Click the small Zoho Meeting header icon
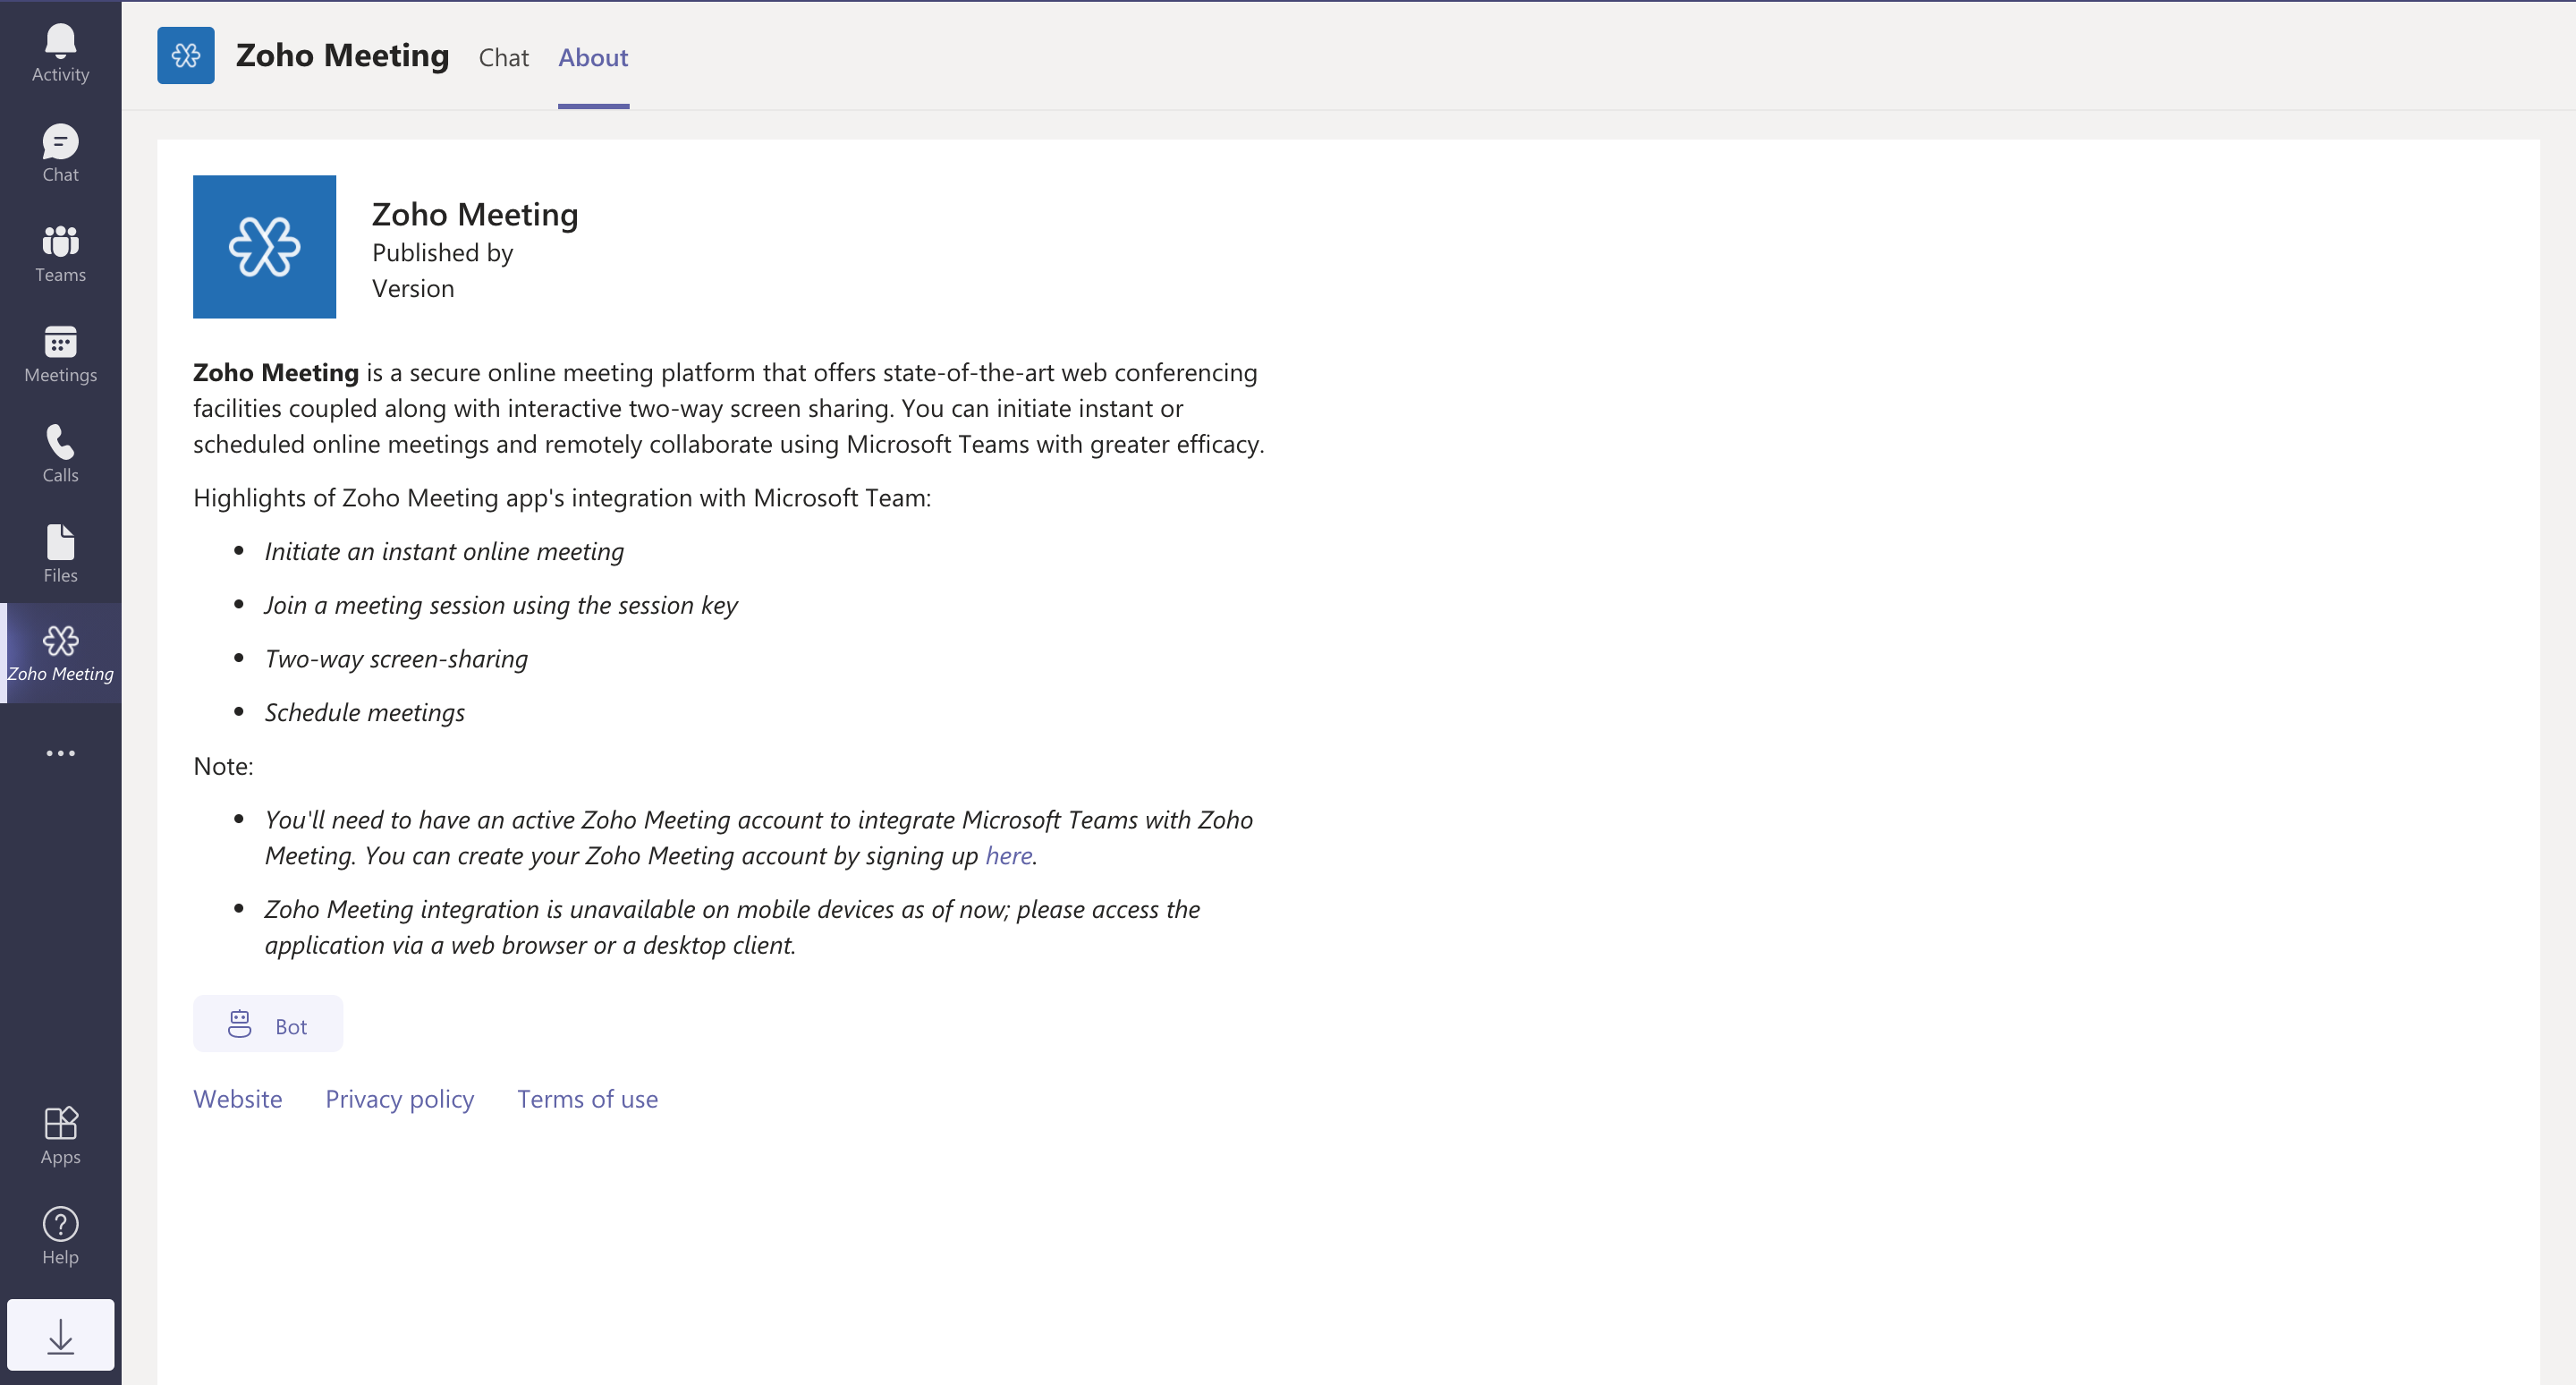2576x1385 pixels. (x=185, y=56)
